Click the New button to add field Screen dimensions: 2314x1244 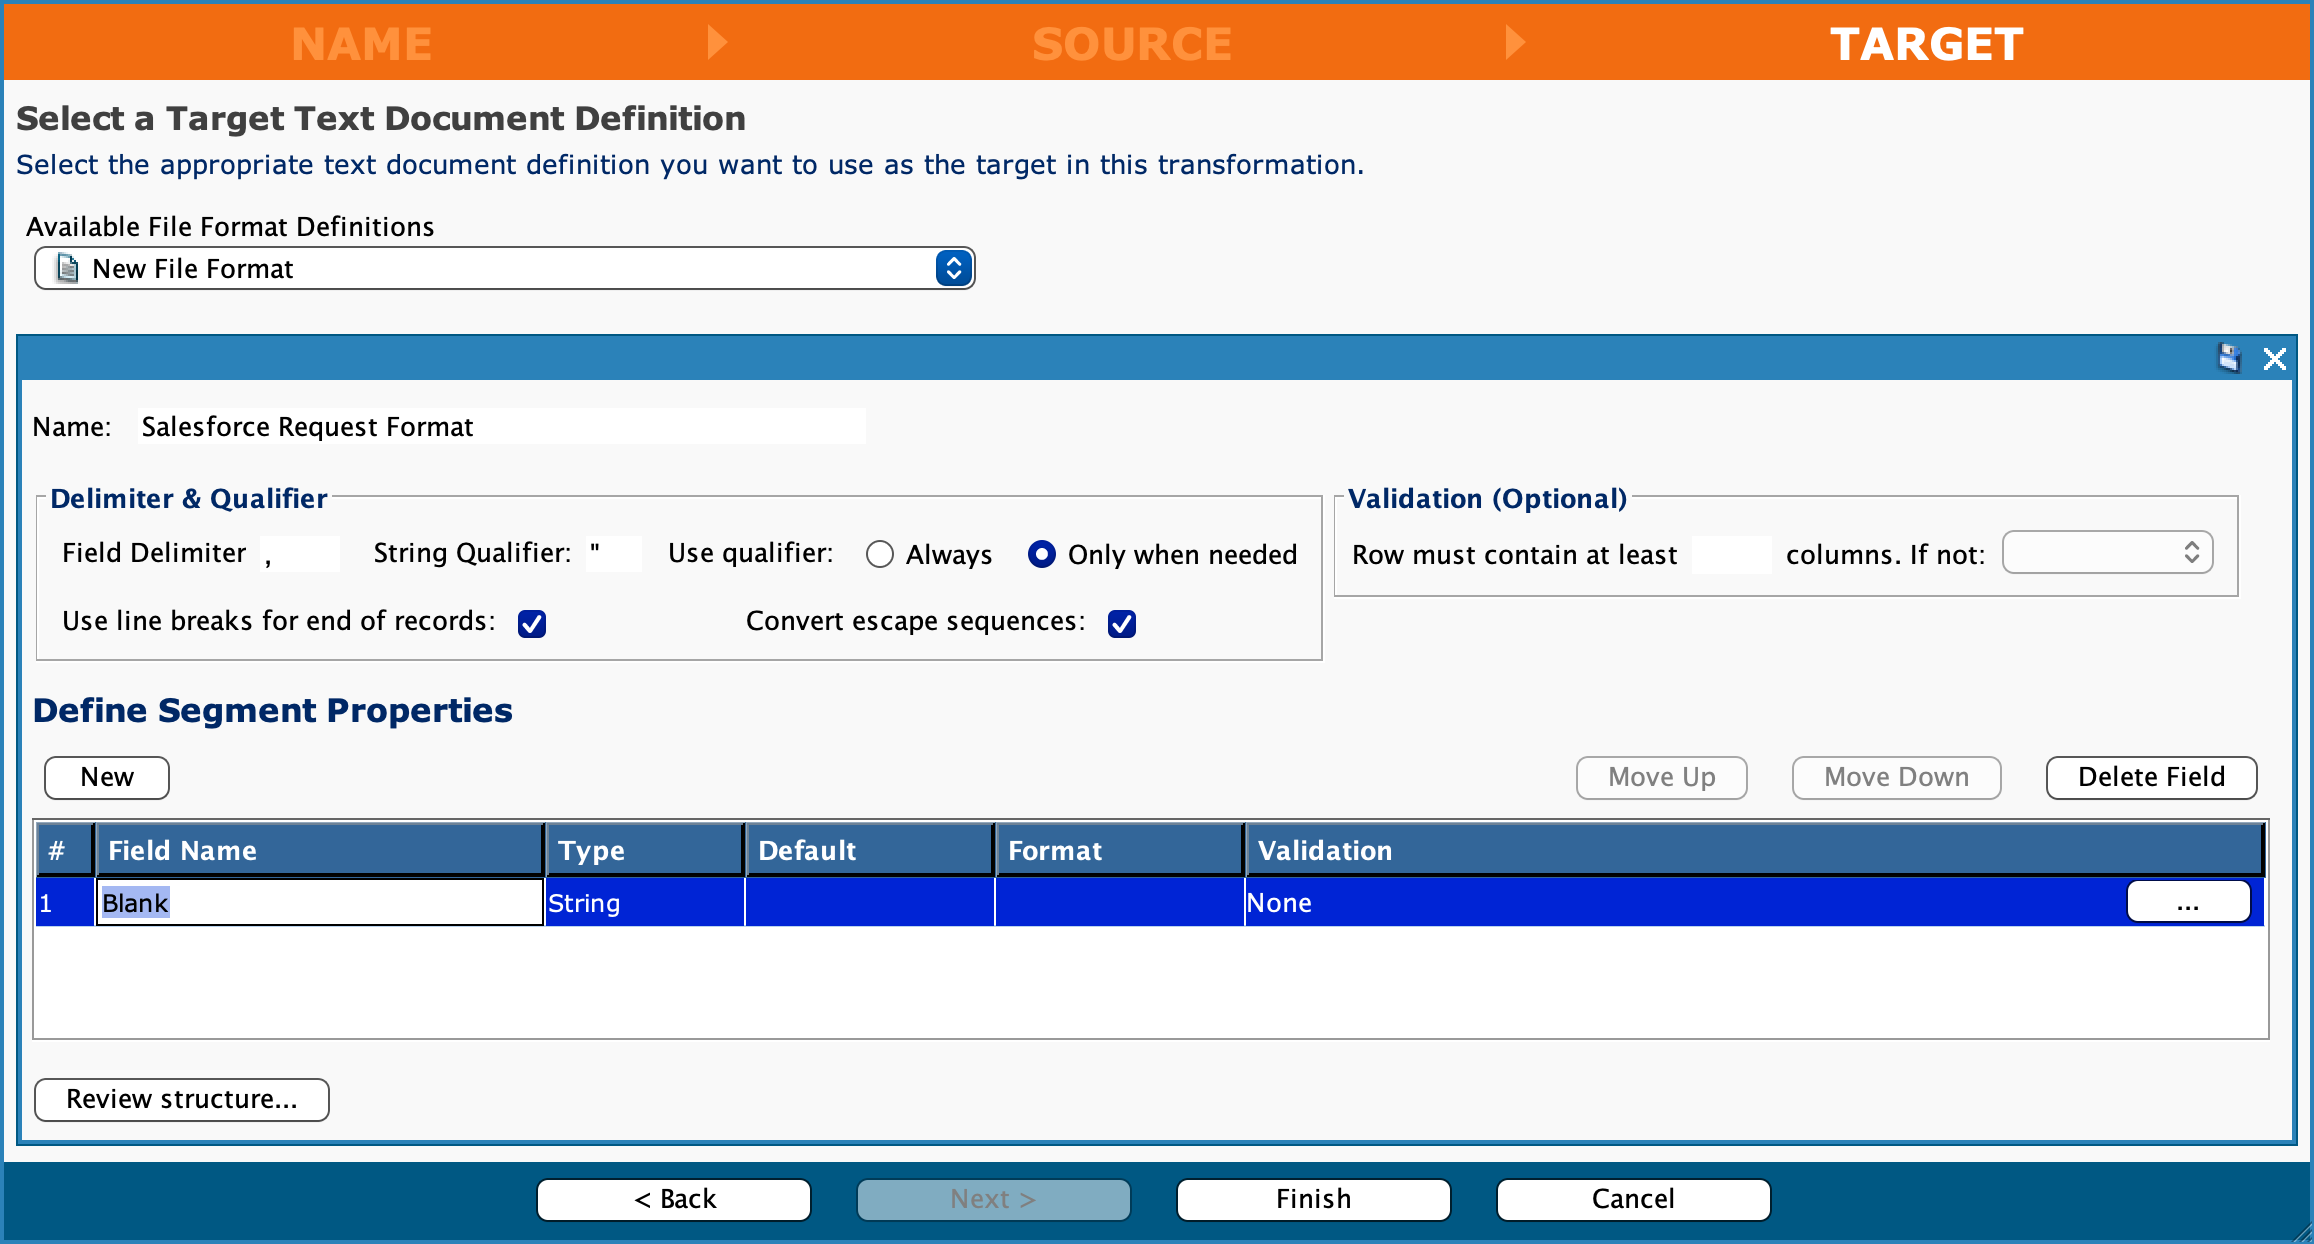click(x=107, y=775)
